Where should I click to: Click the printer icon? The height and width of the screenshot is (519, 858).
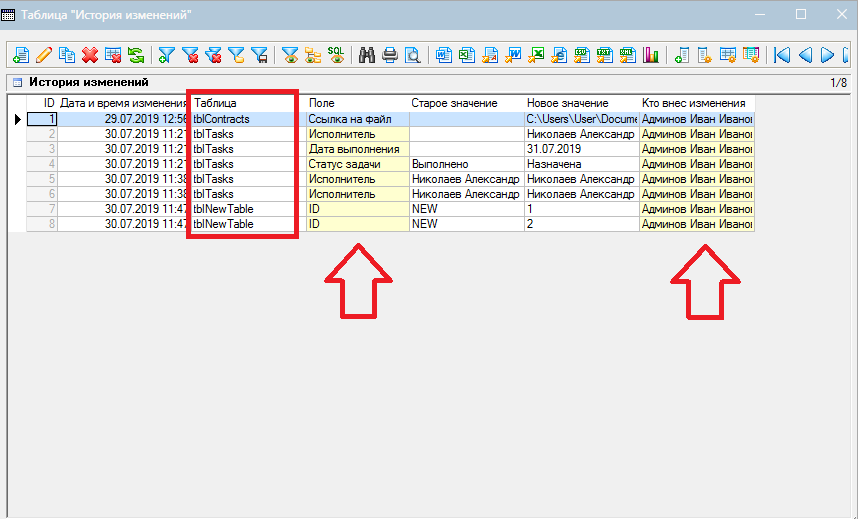click(x=390, y=55)
